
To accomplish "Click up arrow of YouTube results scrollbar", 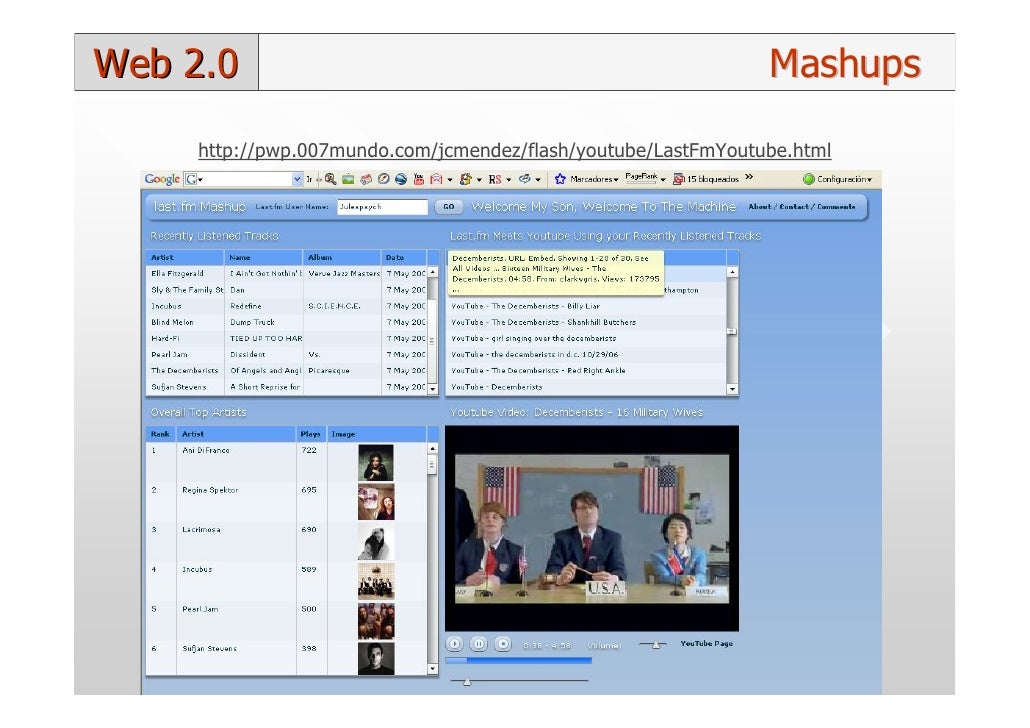I will tap(732, 271).
